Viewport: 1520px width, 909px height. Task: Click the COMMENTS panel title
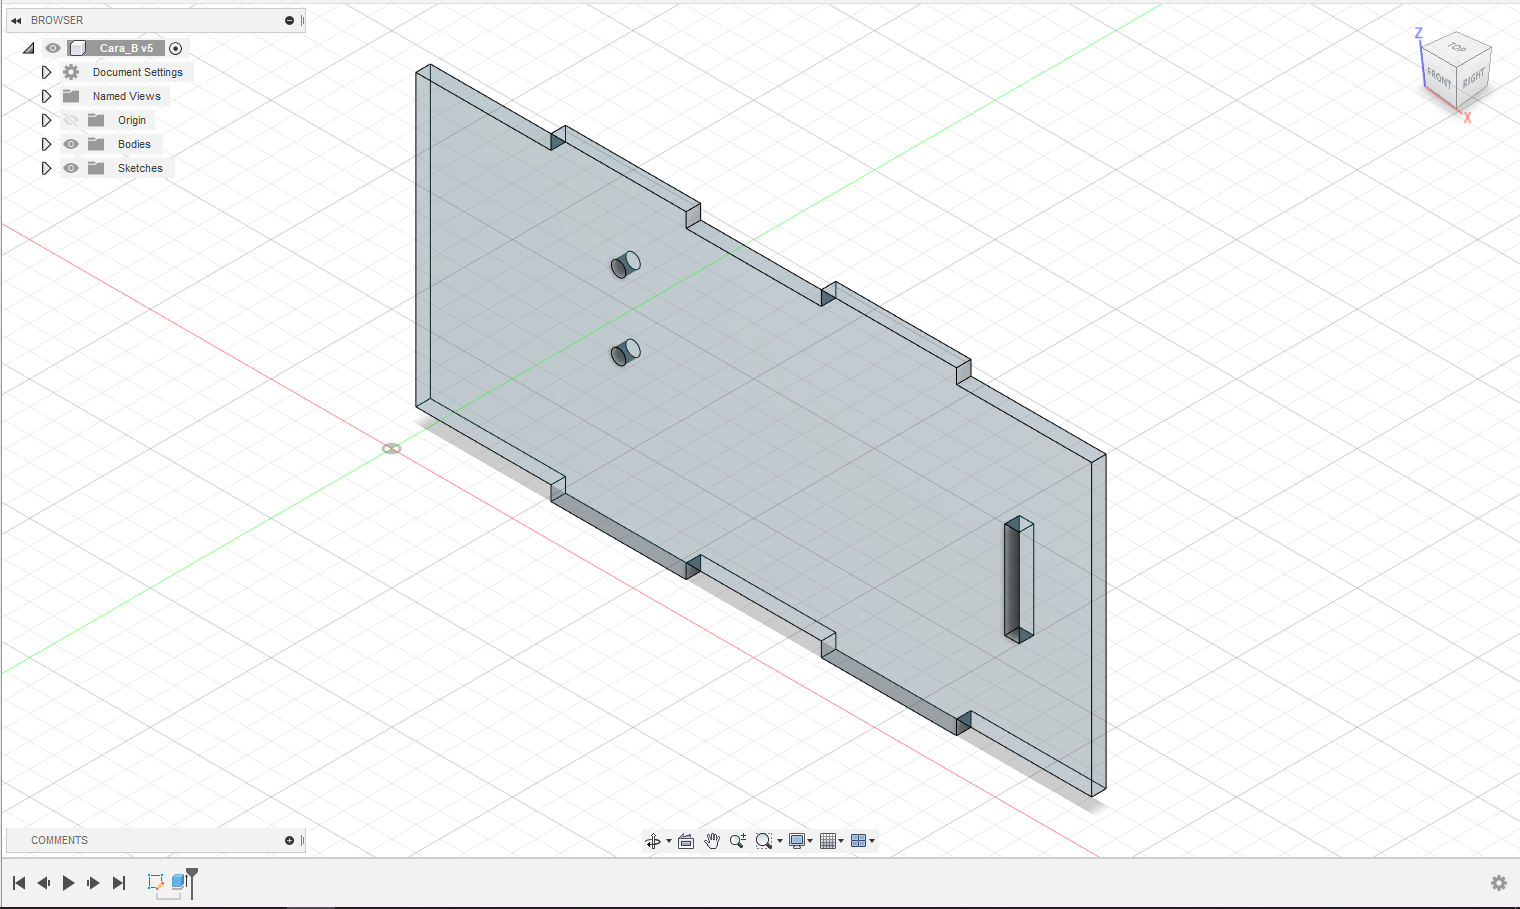pyautogui.click(x=59, y=840)
